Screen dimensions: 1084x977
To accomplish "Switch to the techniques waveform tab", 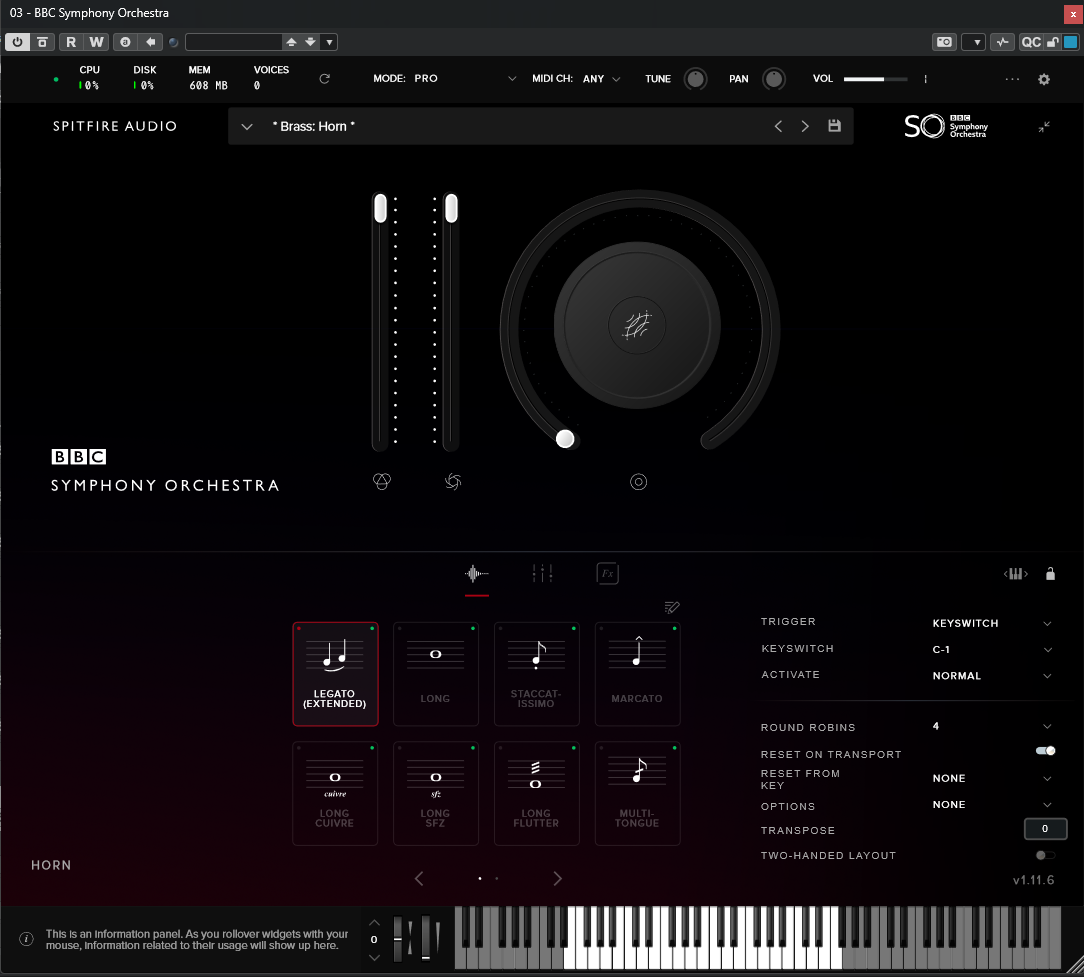I will (477, 573).
